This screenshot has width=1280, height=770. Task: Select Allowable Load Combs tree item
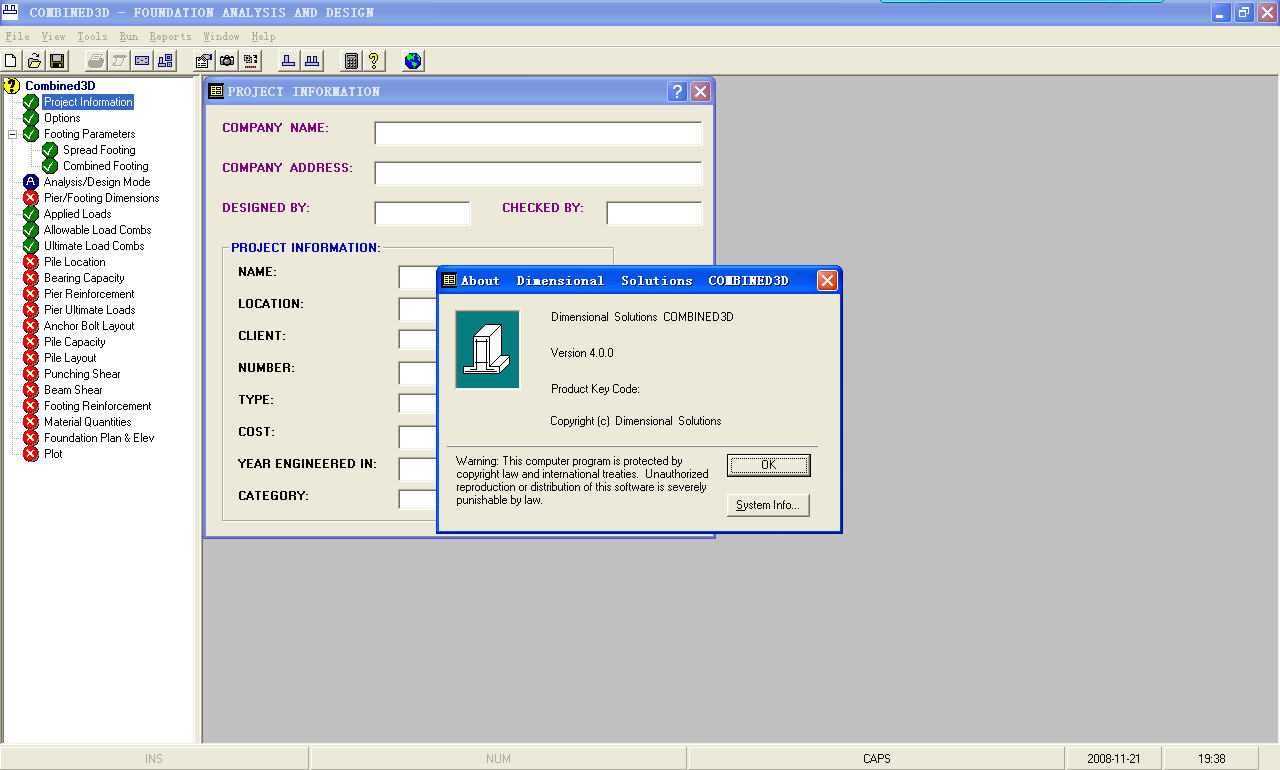point(97,230)
